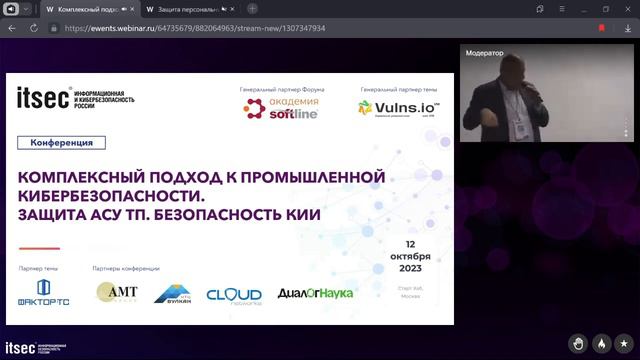Click the red bookmark icon in the address bar
Viewport: 640px width, 360px height.
[x=602, y=28]
